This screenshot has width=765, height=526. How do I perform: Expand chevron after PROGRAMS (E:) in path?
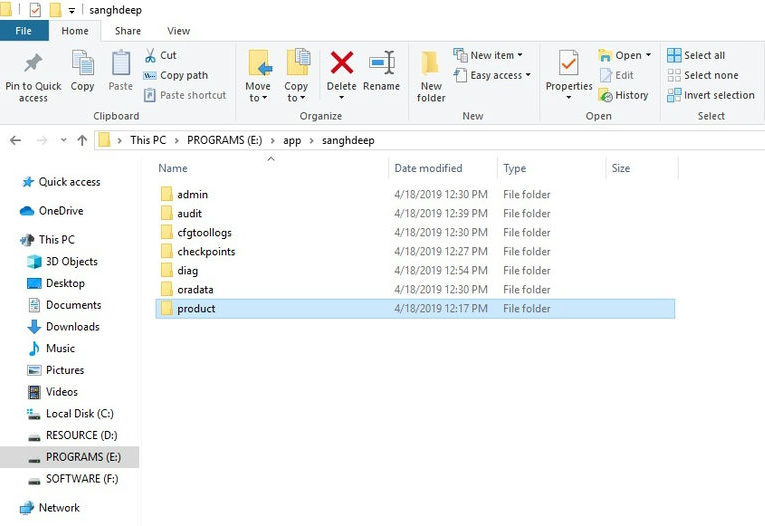tap(273, 141)
